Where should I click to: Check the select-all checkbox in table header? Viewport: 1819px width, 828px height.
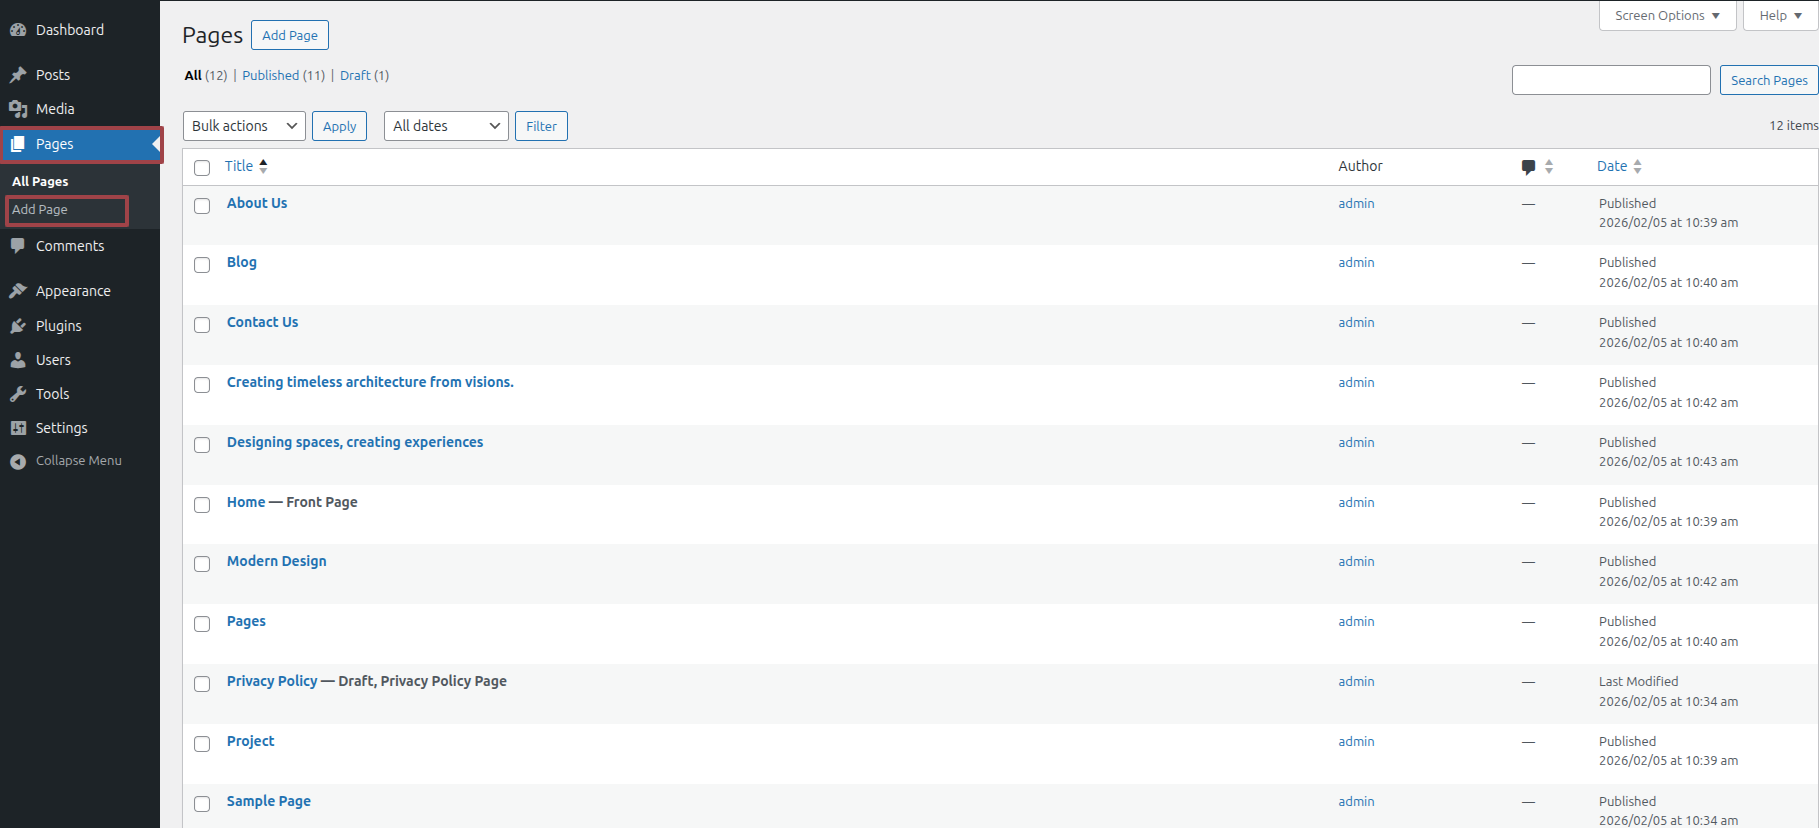coord(202,168)
